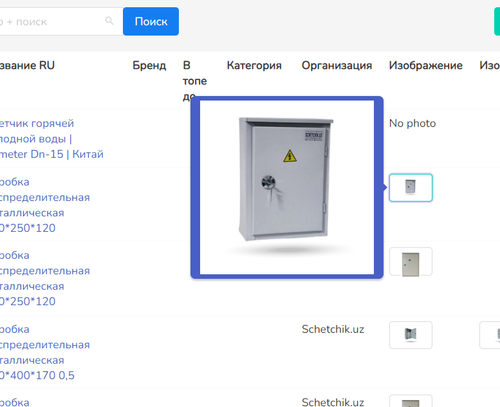
Task: Click the enlarged metal box preview image
Action: coord(287,187)
